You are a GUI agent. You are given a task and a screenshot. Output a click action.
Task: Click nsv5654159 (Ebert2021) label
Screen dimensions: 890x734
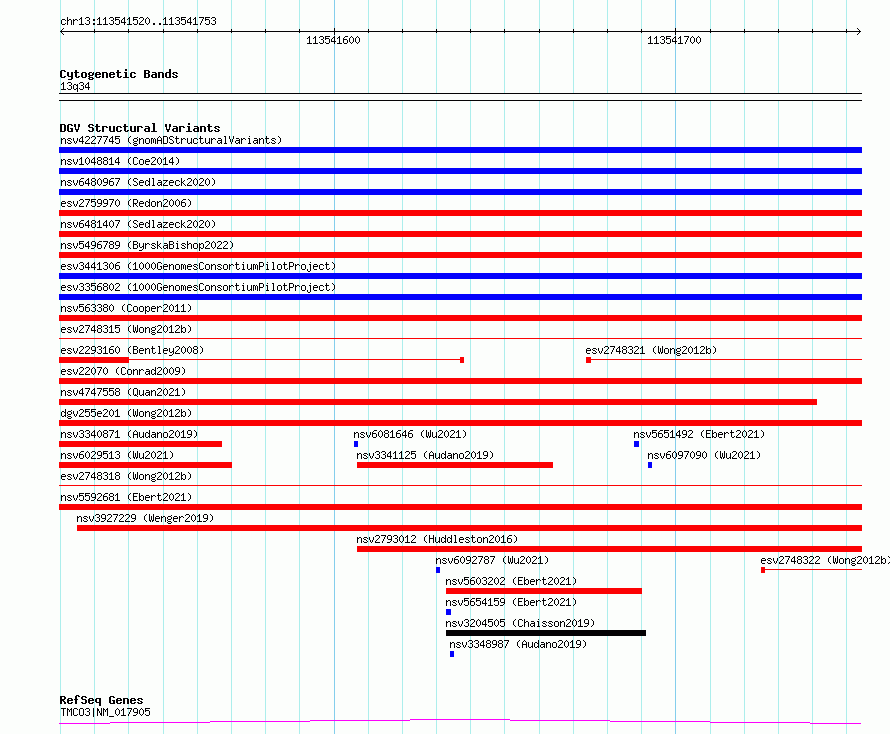(511, 602)
